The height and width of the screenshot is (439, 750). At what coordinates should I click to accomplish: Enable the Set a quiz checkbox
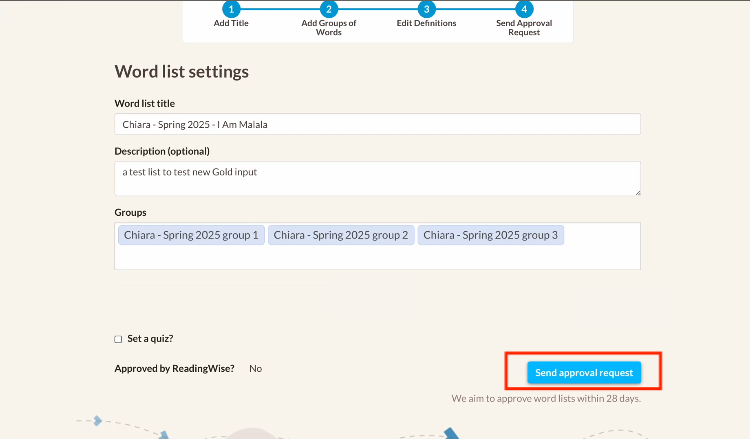tap(119, 339)
